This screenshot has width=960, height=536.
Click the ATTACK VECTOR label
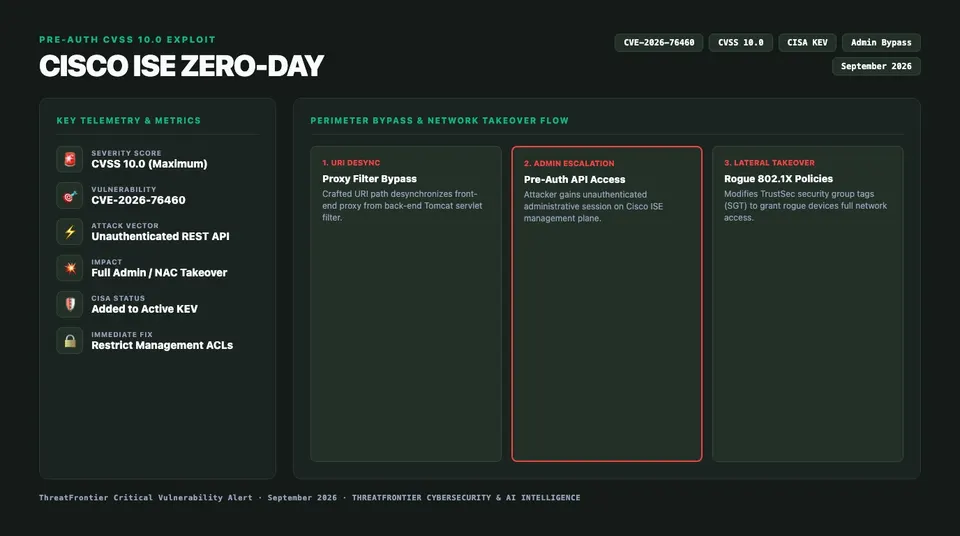pyautogui.click(x=125, y=225)
